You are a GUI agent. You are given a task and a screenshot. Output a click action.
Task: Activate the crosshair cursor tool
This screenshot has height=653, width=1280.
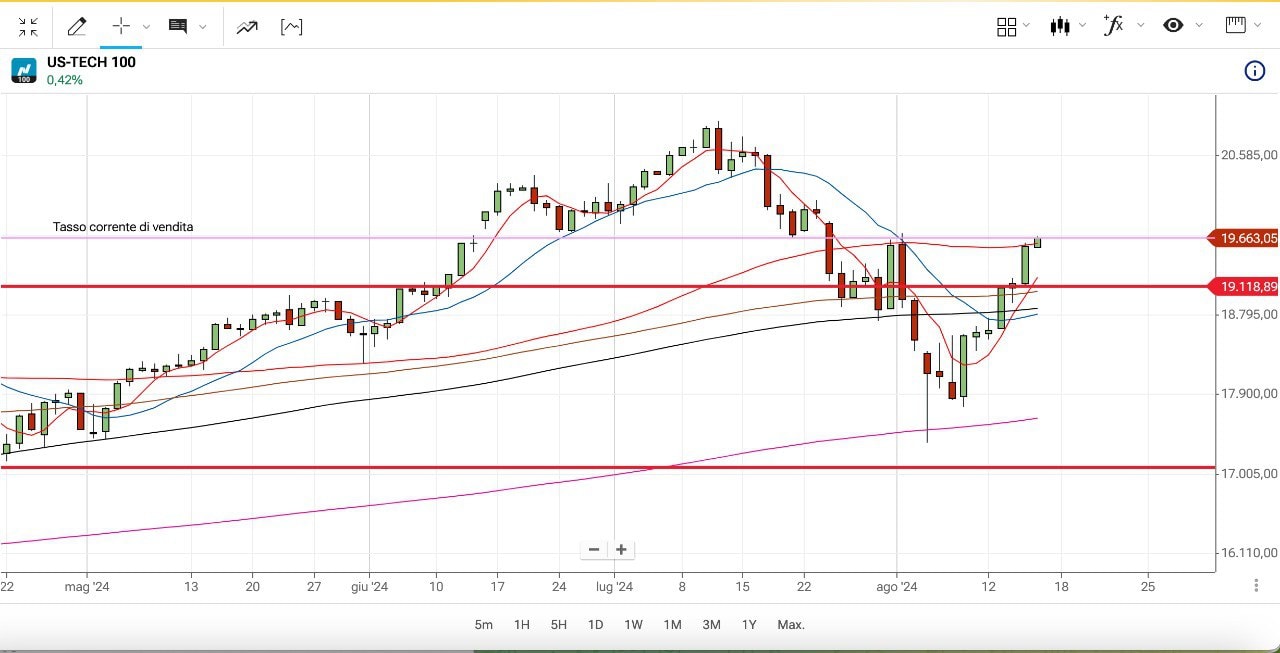click(x=121, y=27)
